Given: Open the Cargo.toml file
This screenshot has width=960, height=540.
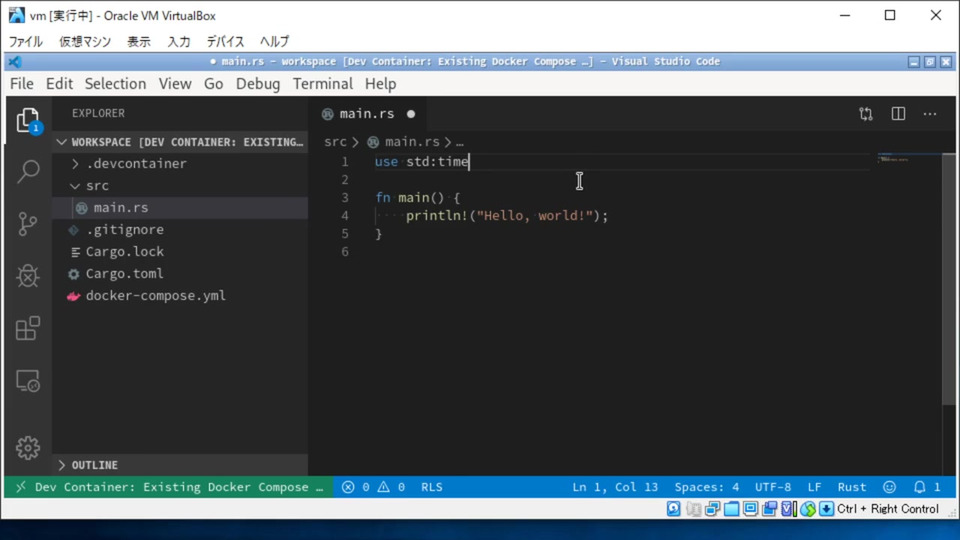Looking at the screenshot, I should [x=124, y=274].
